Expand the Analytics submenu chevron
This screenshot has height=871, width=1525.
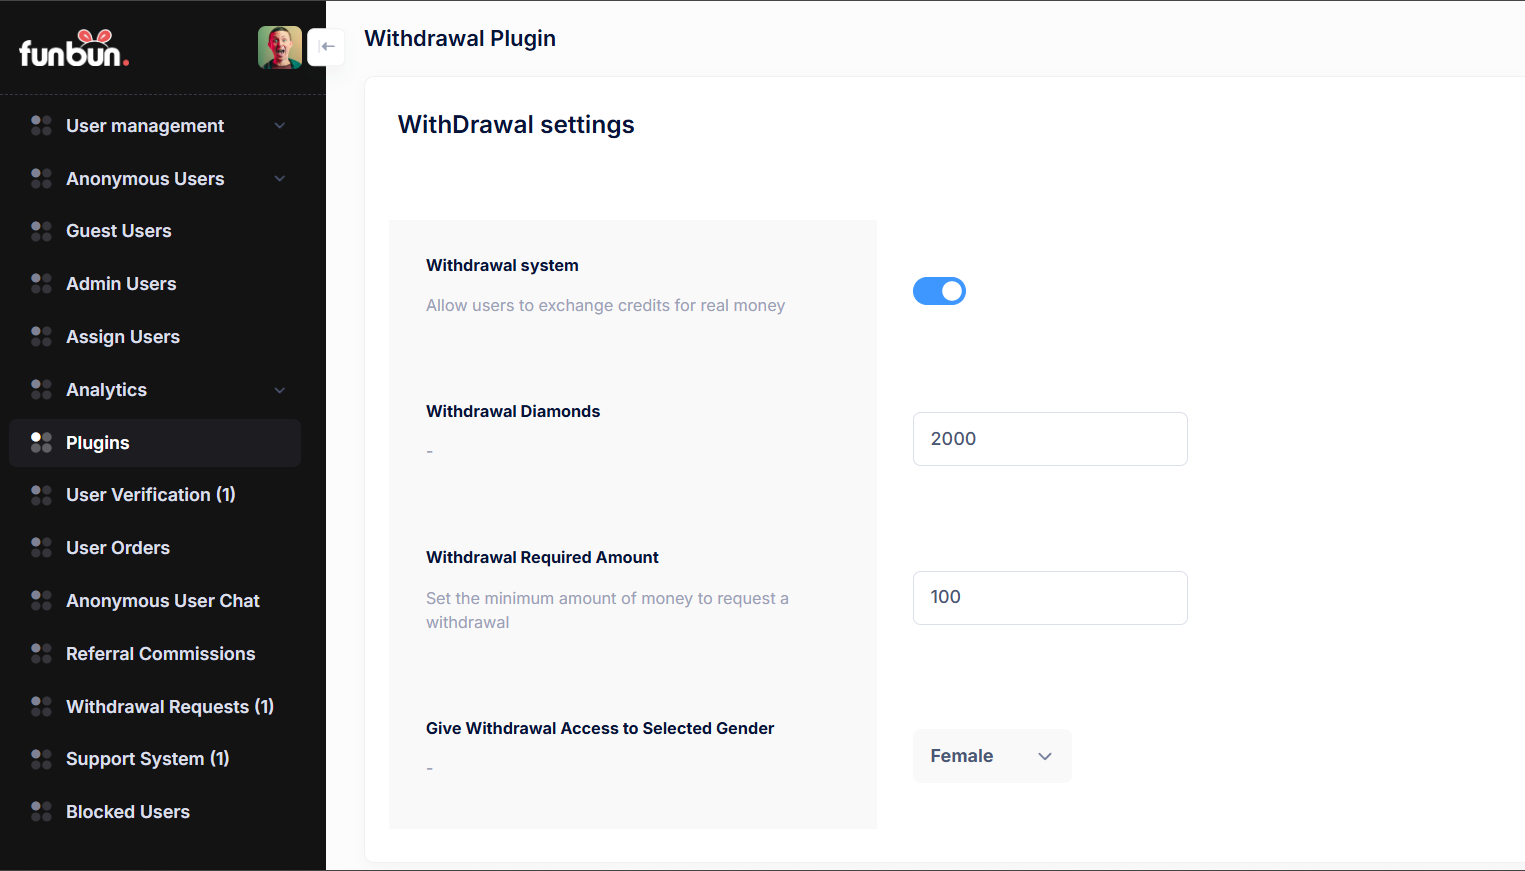tap(280, 390)
